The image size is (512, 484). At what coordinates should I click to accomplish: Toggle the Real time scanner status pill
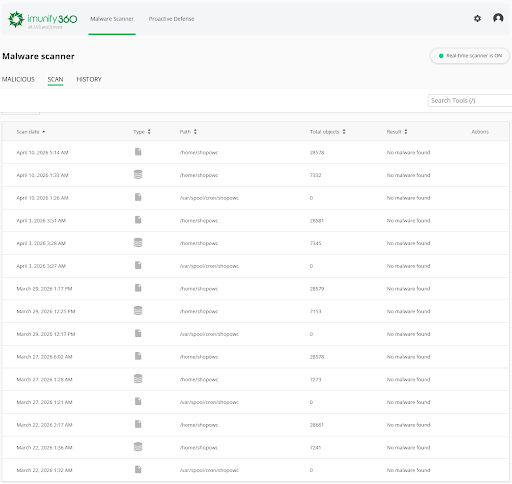click(x=470, y=56)
